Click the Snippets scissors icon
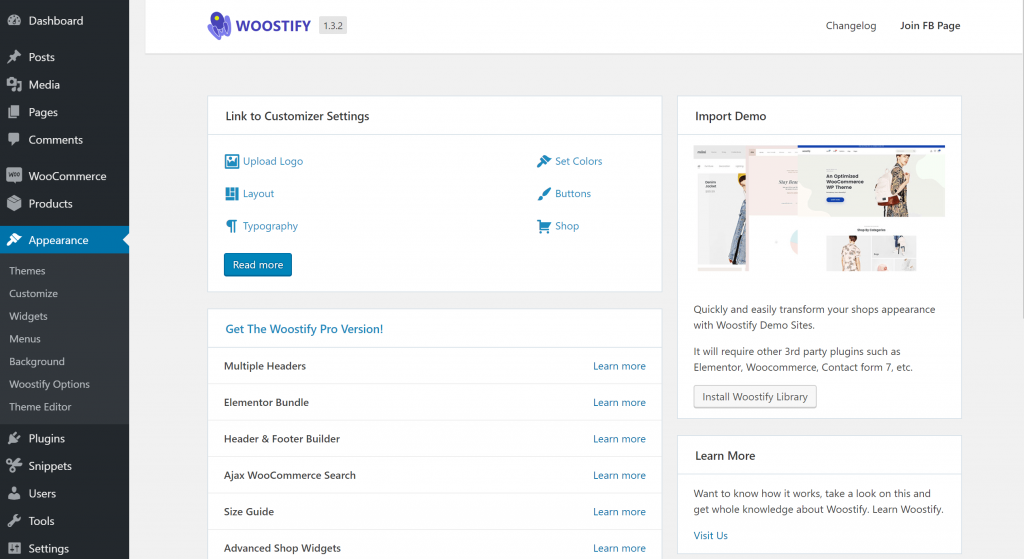 pyautogui.click(x=14, y=466)
